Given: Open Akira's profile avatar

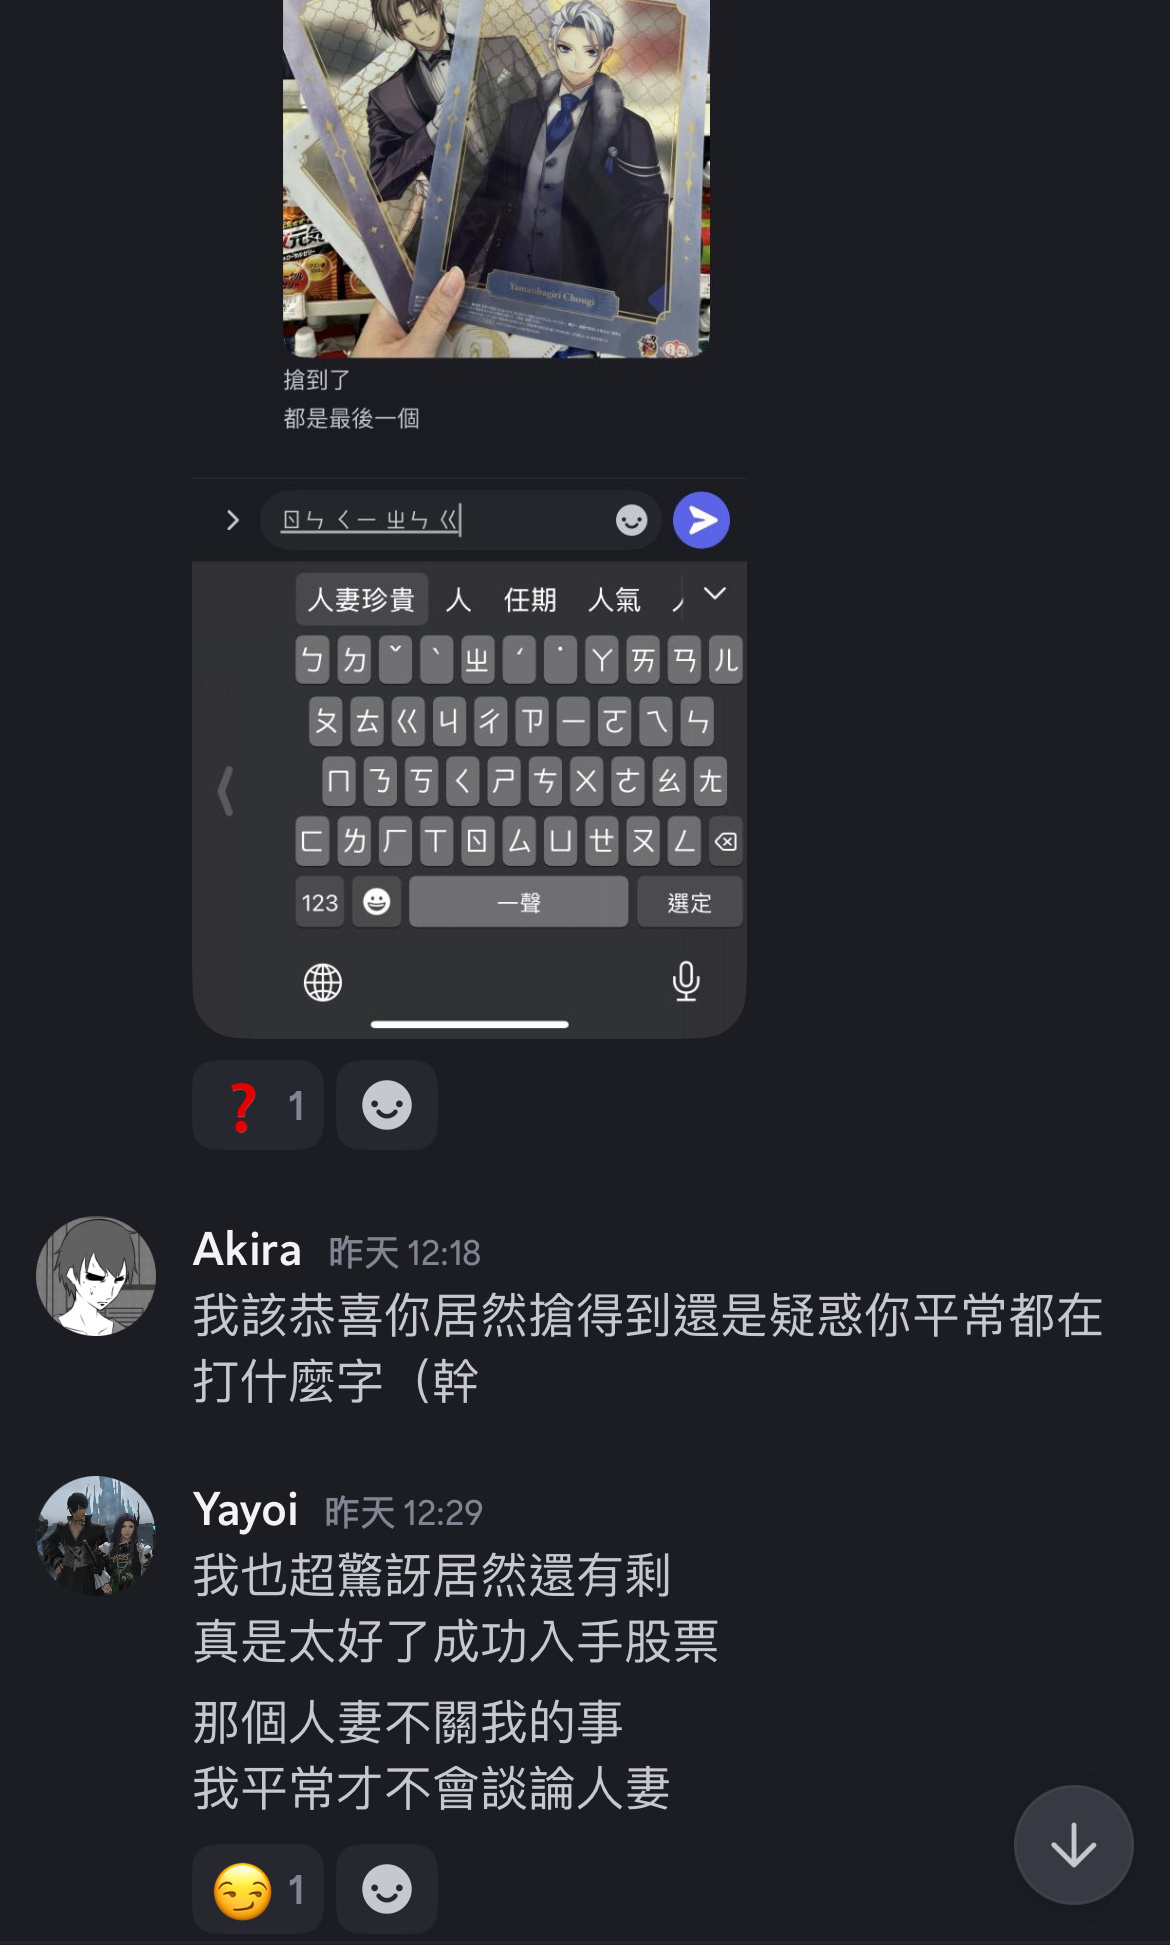Looking at the screenshot, I should coord(96,1276).
